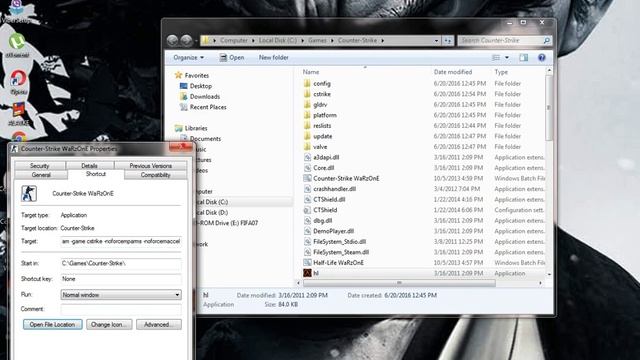Select the platform folder icon
The width and height of the screenshot is (640, 360).
(307, 115)
